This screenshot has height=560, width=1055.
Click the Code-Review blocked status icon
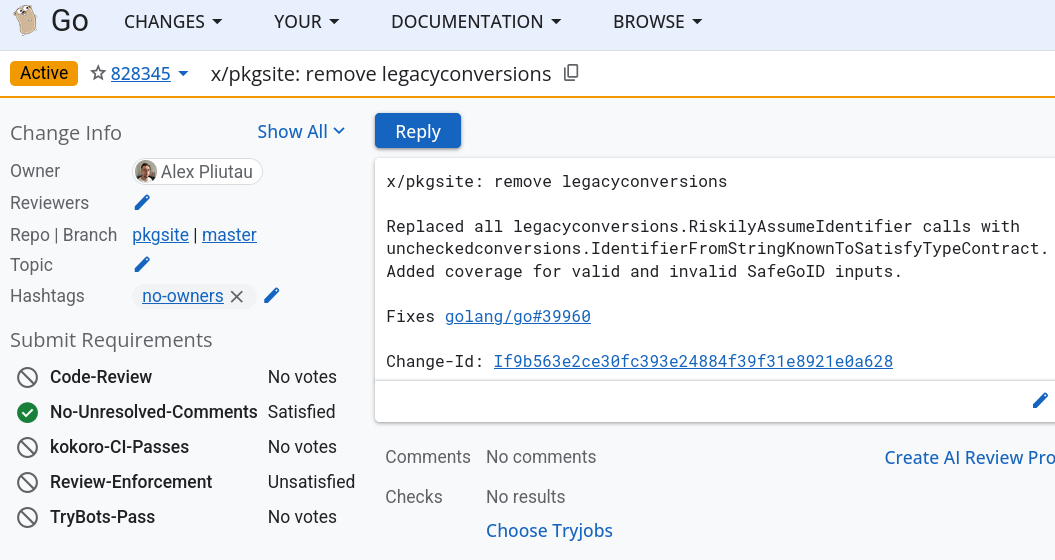(x=28, y=377)
